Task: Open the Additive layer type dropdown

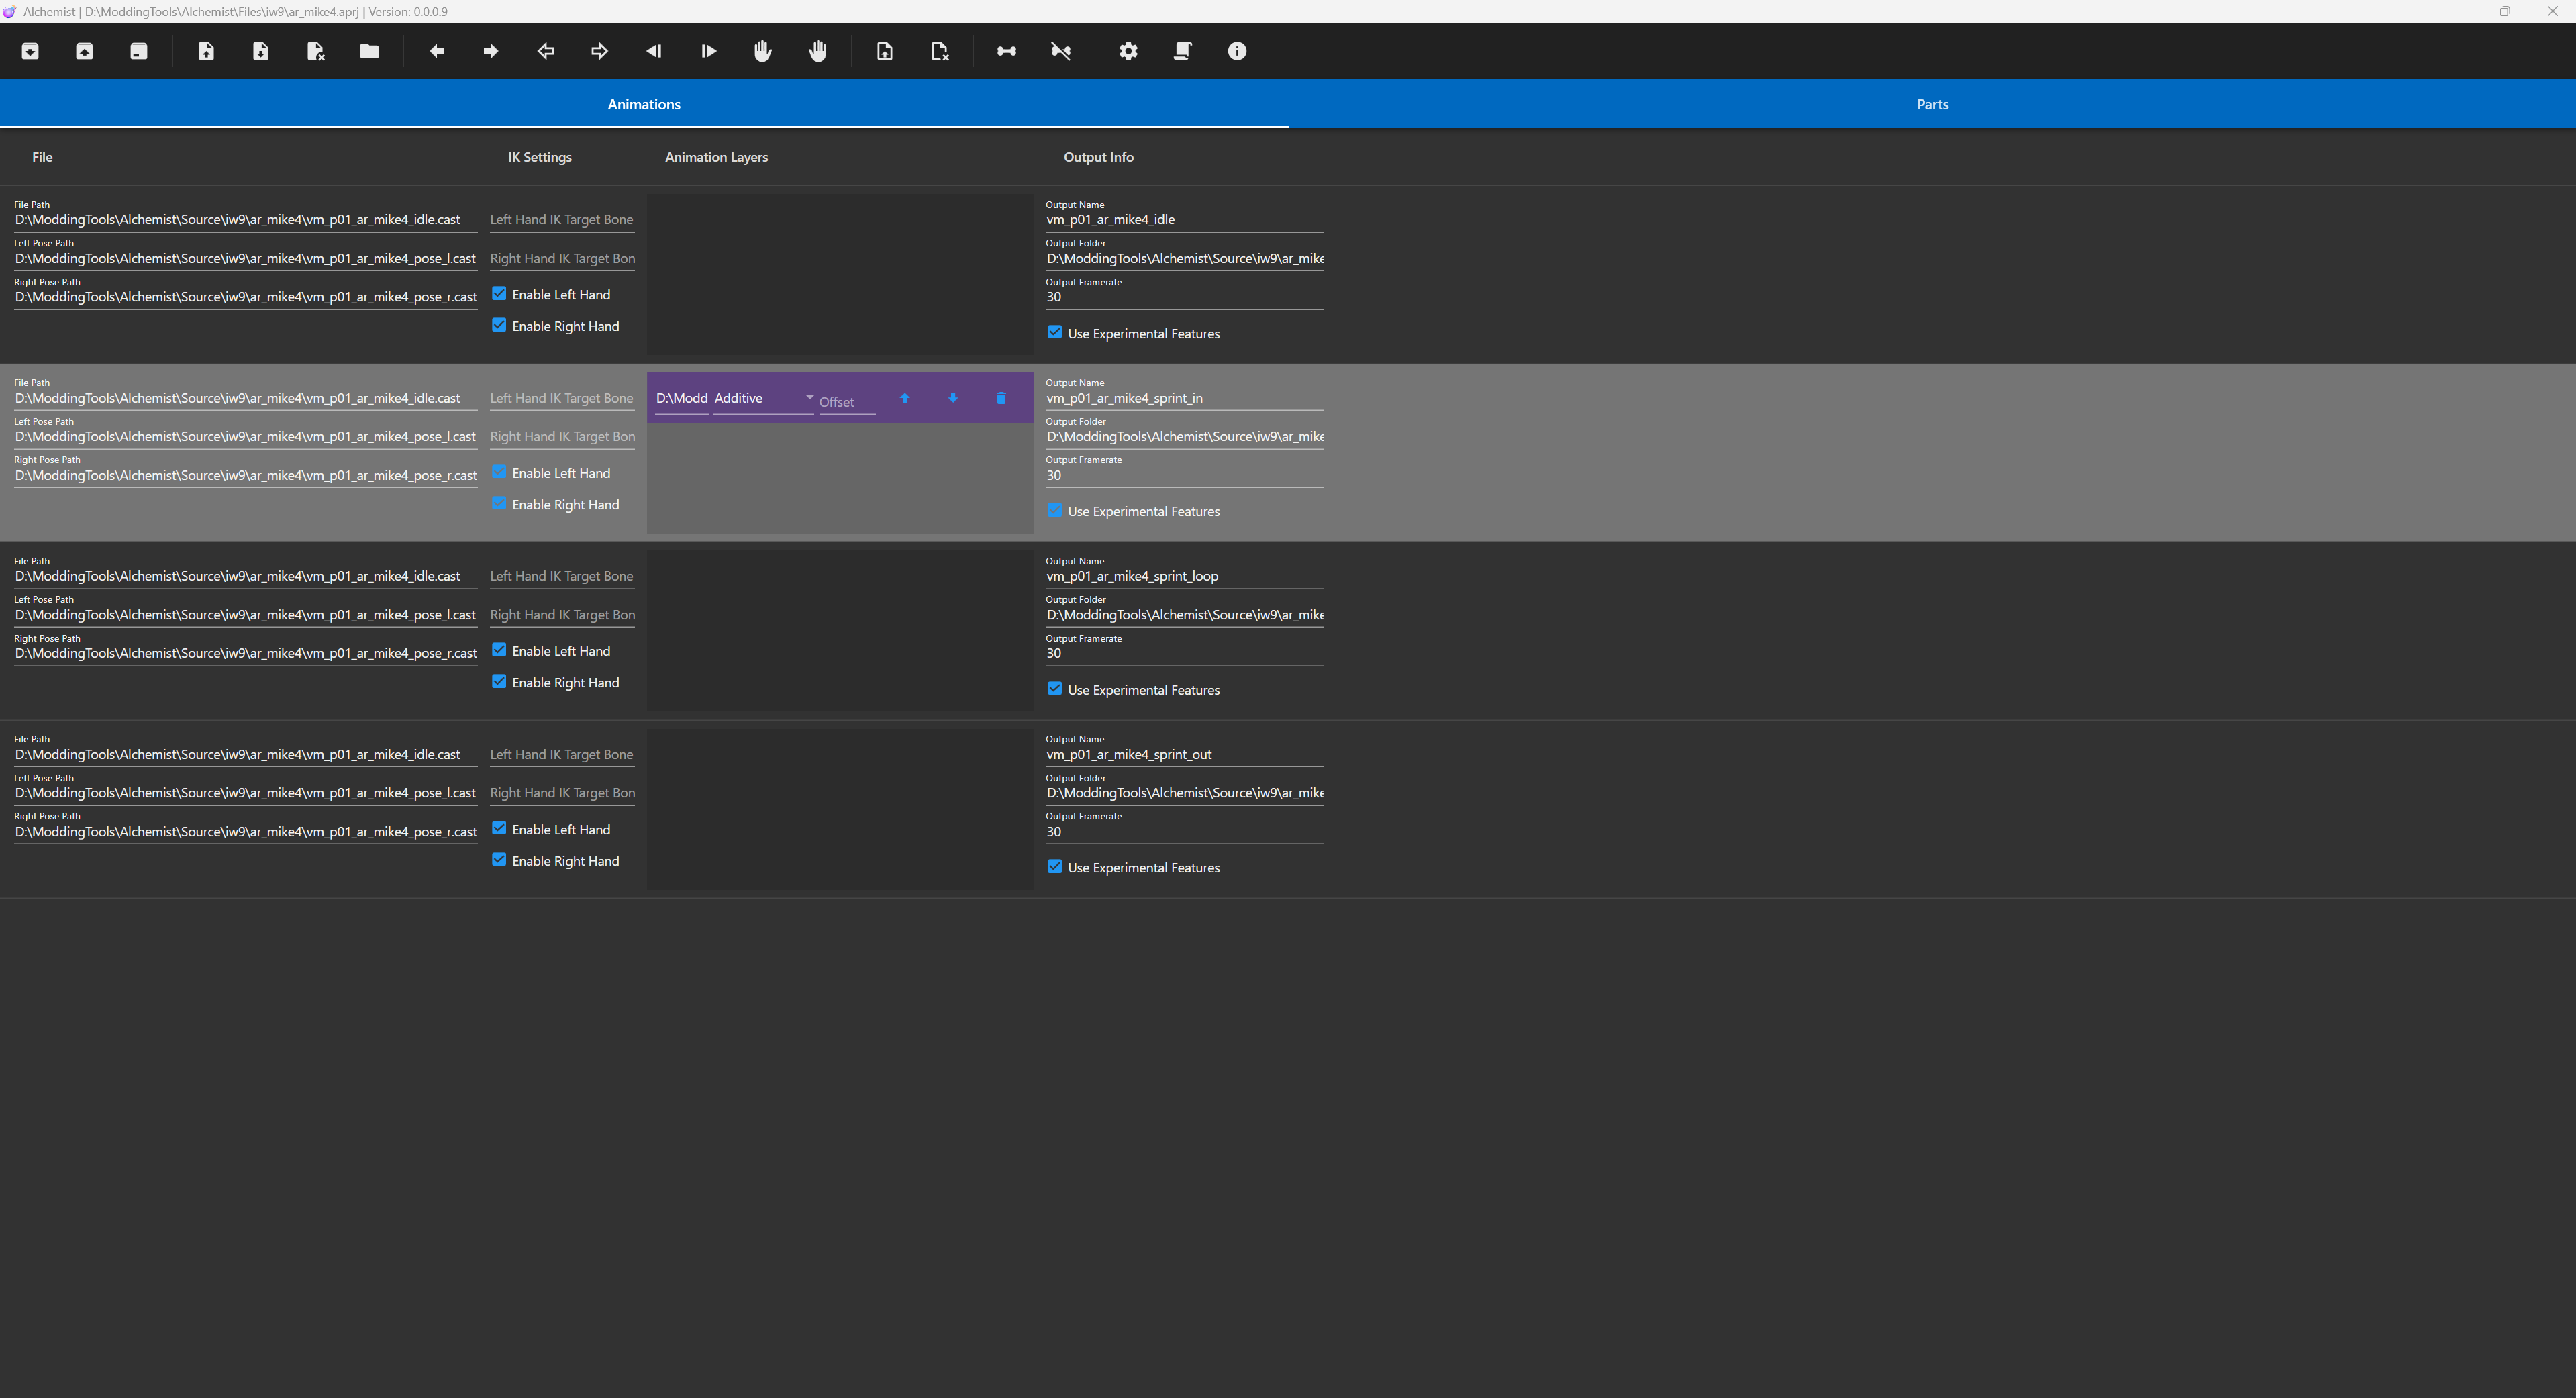Action: [763, 398]
